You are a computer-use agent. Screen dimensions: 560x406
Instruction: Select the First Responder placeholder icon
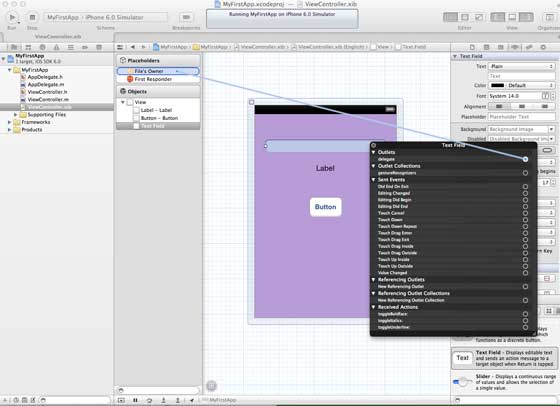click(x=130, y=79)
